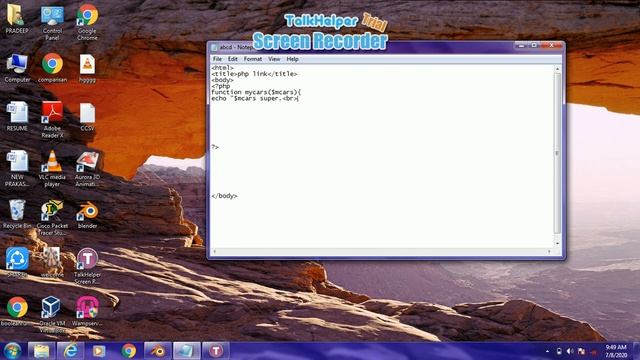Image resolution: width=640 pixels, height=360 pixels.
Task: Switch to TalkHelper in the taskbar
Action: click(x=216, y=351)
